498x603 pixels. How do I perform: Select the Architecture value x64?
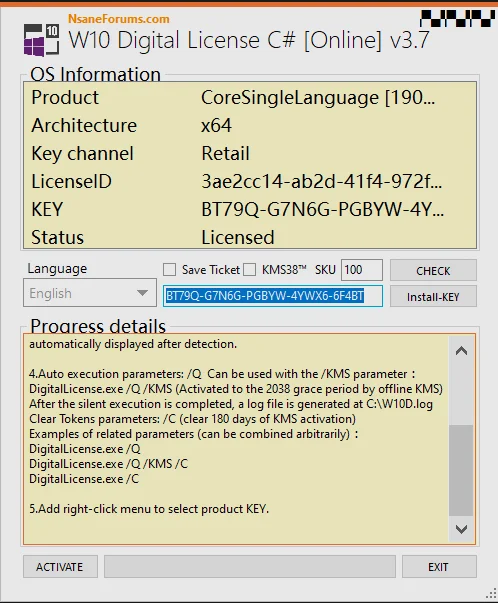click(216, 125)
